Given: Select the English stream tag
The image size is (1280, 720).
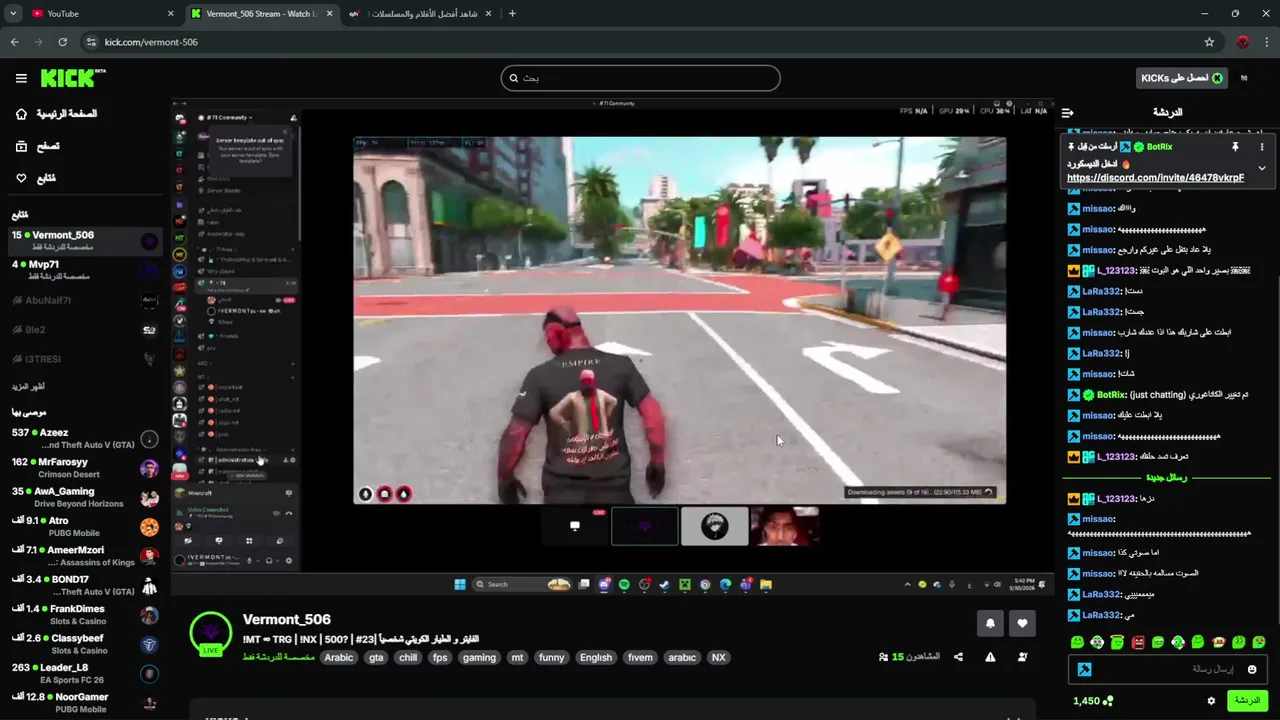Looking at the screenshot, I should [596, 658].
